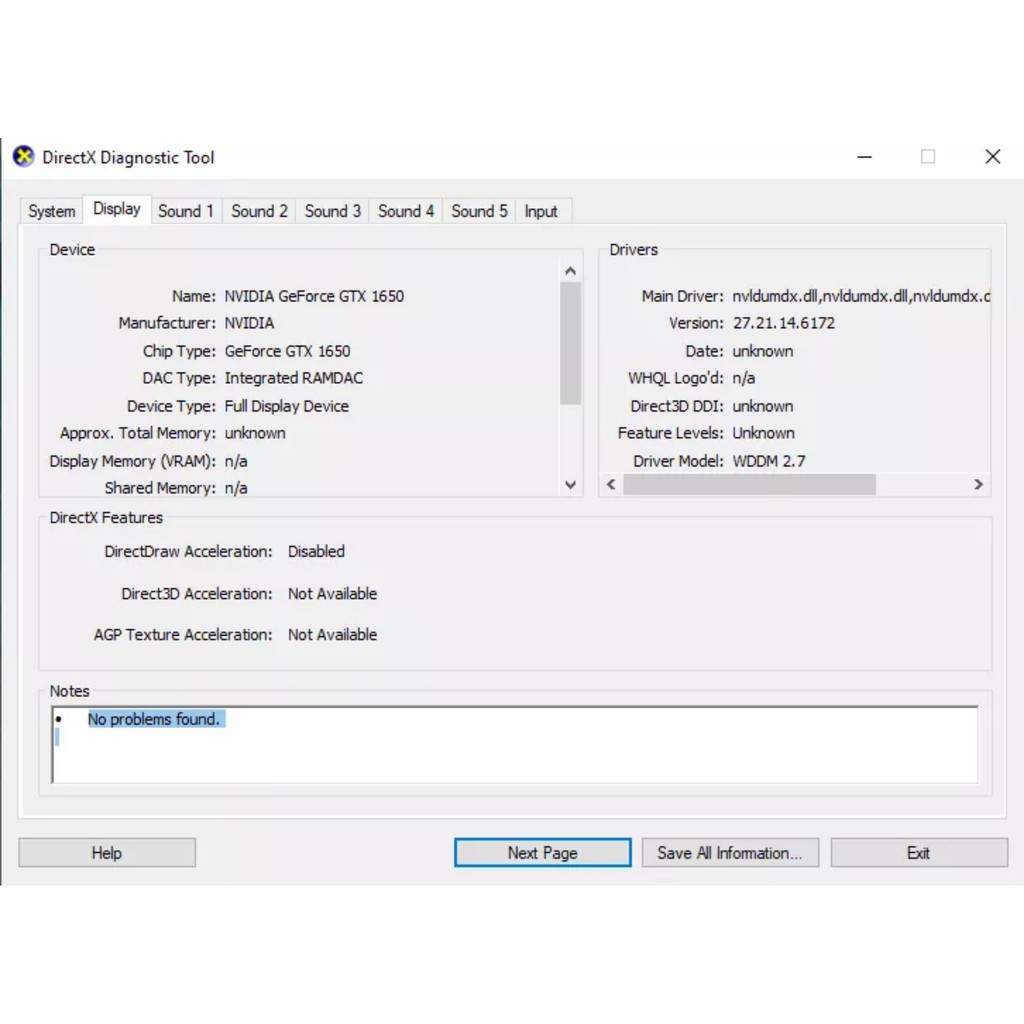Screen dimensions: 1024x1024
Task: Click right arrow of Drivers scrollbar
Action: pyautogui.click(x=979, y=485)
